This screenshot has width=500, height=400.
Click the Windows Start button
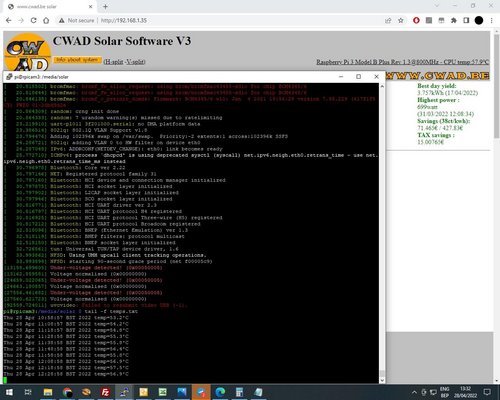click(9, 392)
